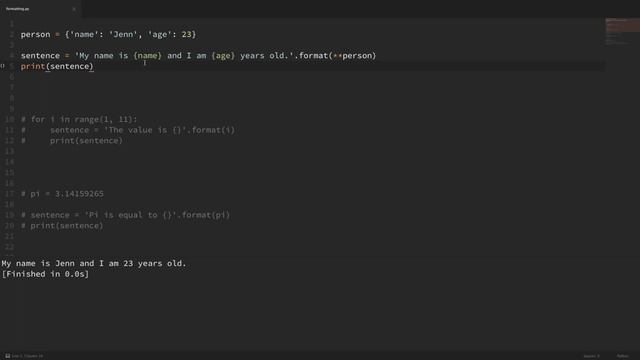Image resolution: width=640 pixels, height=360 pixels.
Task: Click line number 22 in the gutter
Action: pyautogui.click(x=9, y=247)
